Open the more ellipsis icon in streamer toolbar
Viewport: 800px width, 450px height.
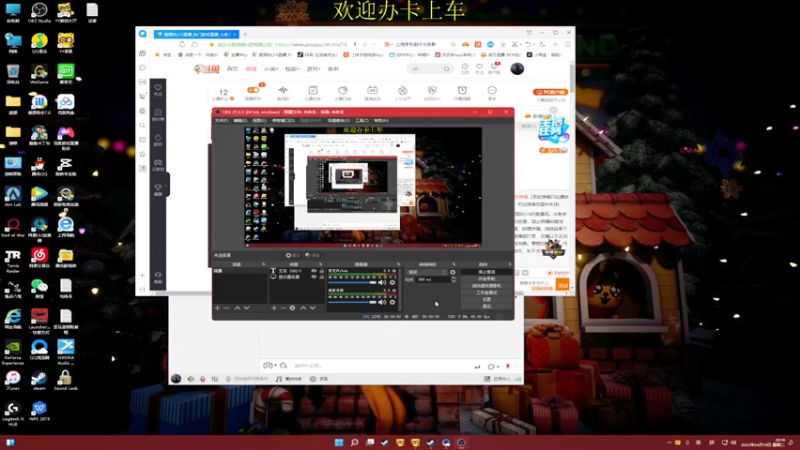(492, 92)
